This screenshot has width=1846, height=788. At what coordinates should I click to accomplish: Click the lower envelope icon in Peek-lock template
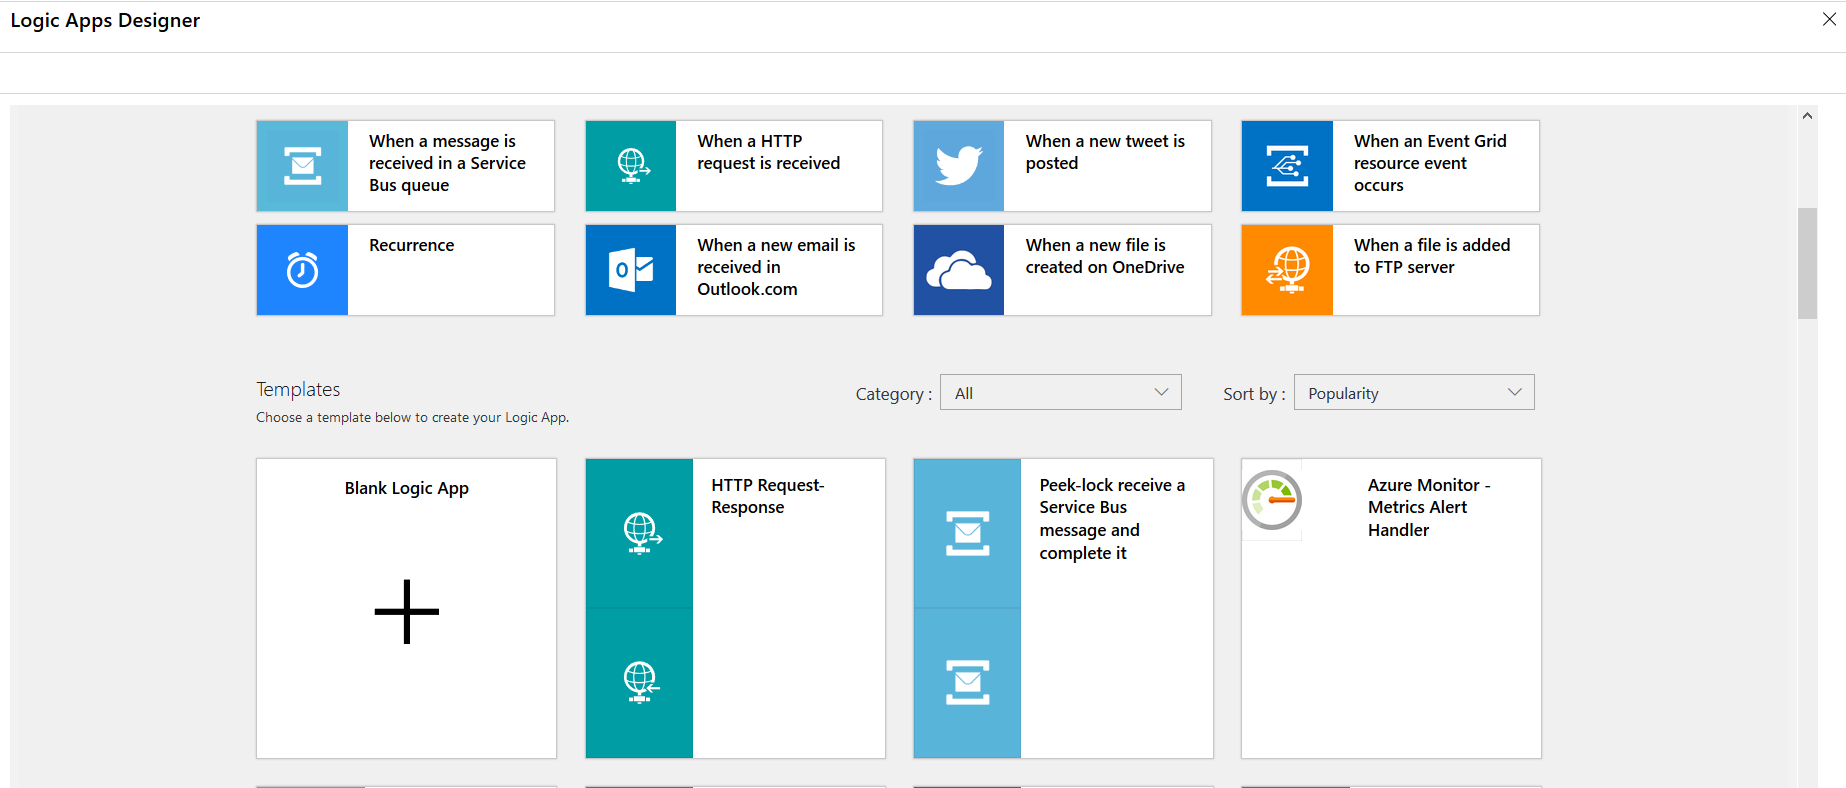click(967, 683)
